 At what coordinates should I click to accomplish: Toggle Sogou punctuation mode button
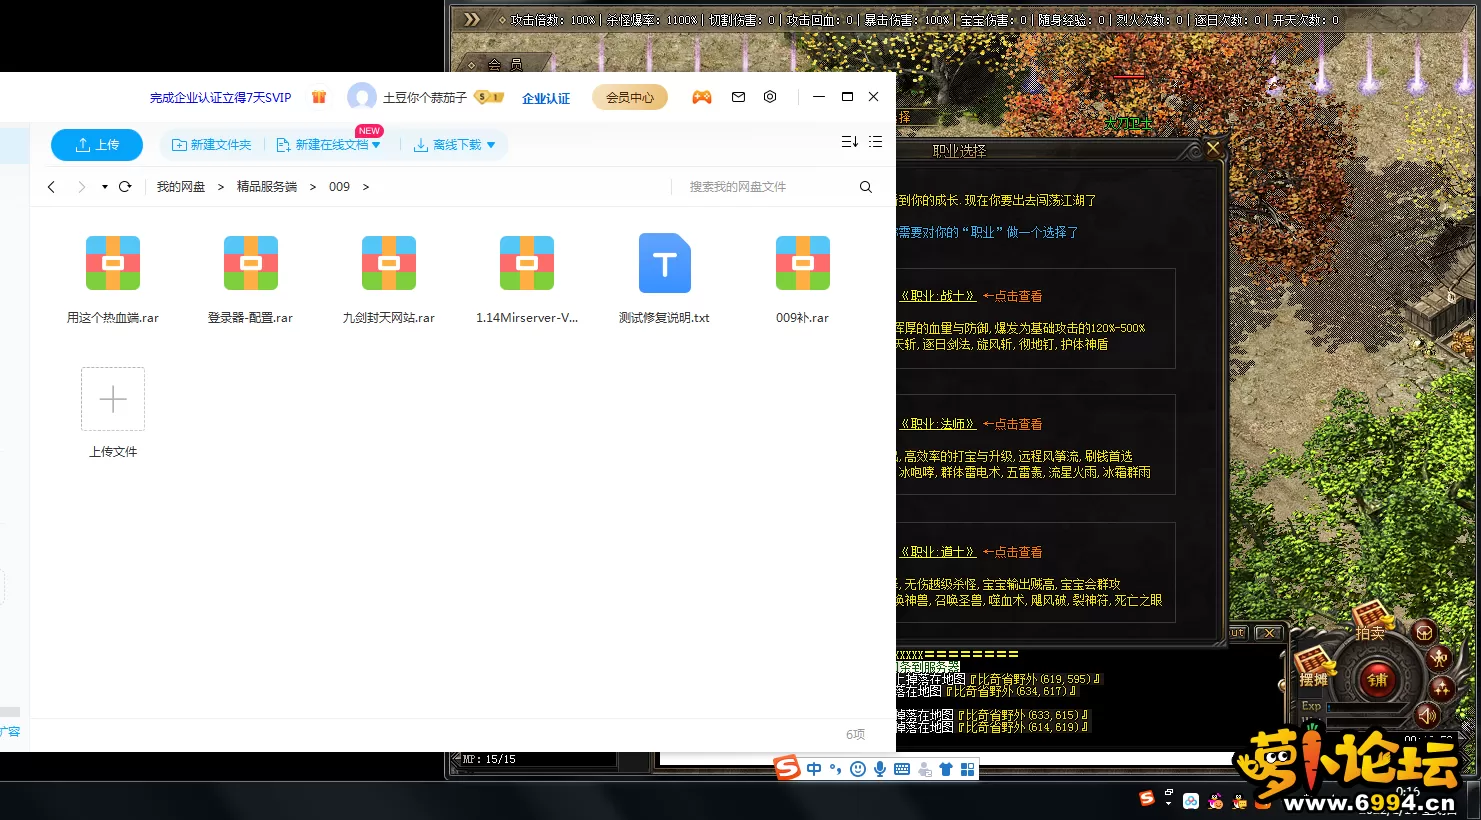[x=835, y=769]
